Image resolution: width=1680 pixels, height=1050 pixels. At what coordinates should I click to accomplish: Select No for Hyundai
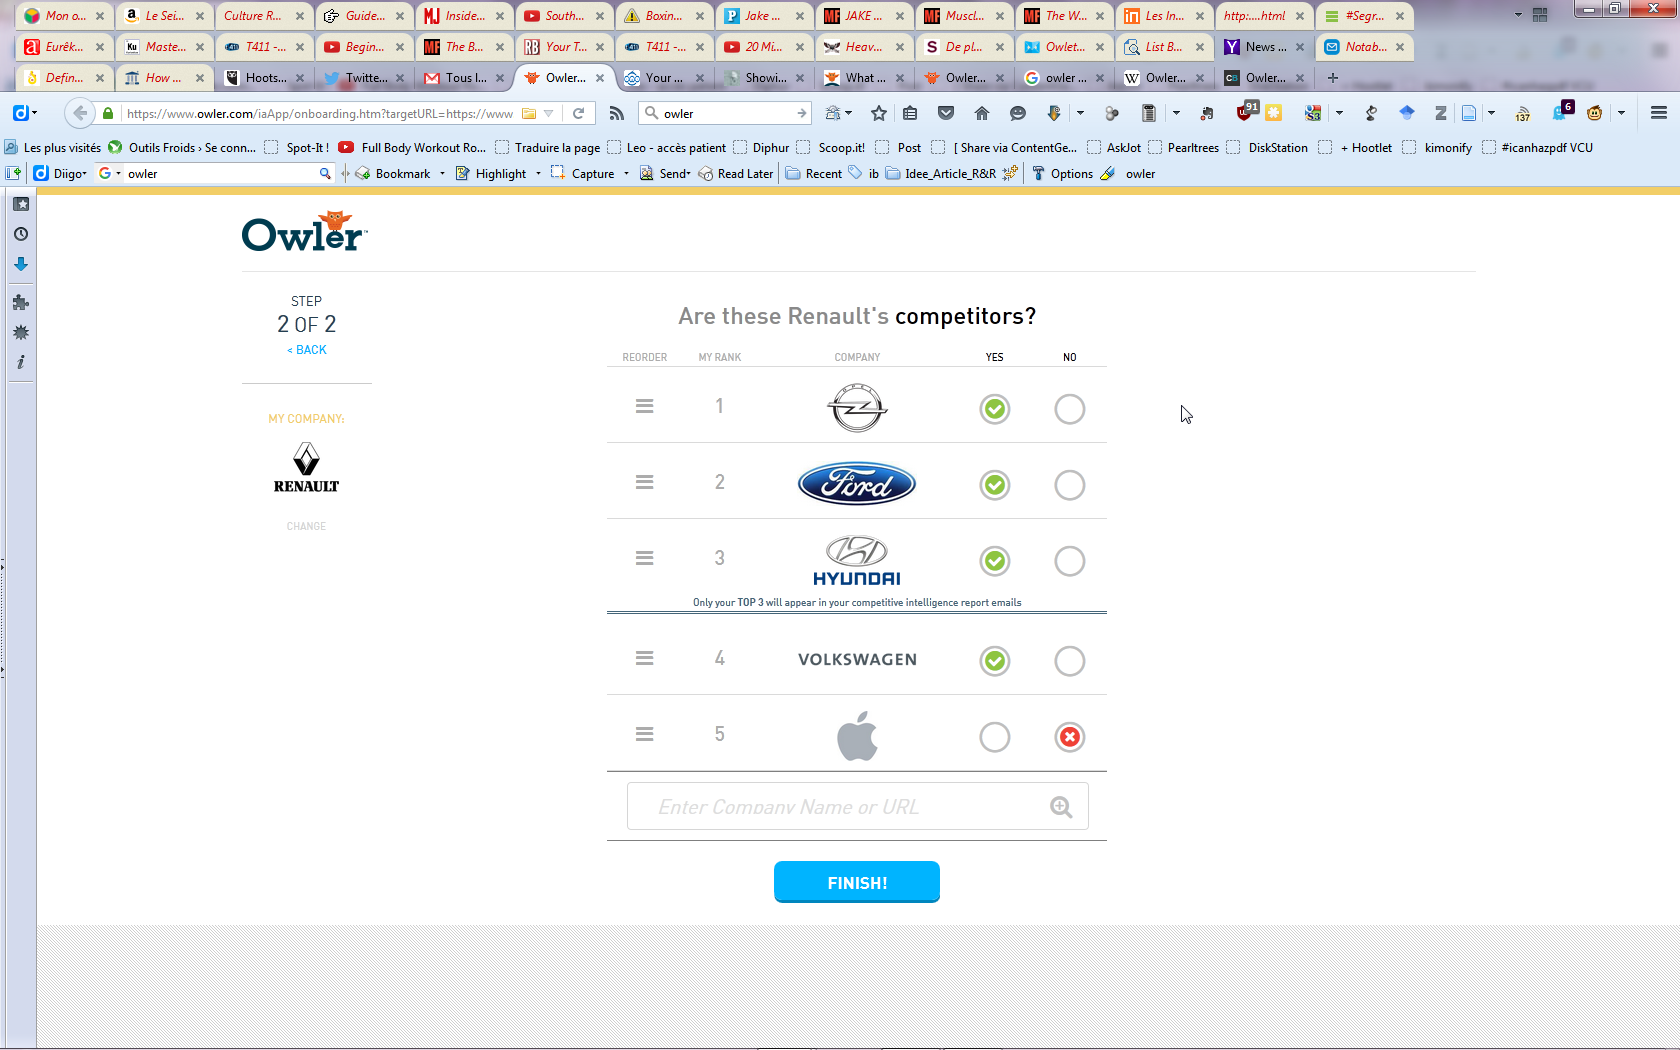point(1070,561)
